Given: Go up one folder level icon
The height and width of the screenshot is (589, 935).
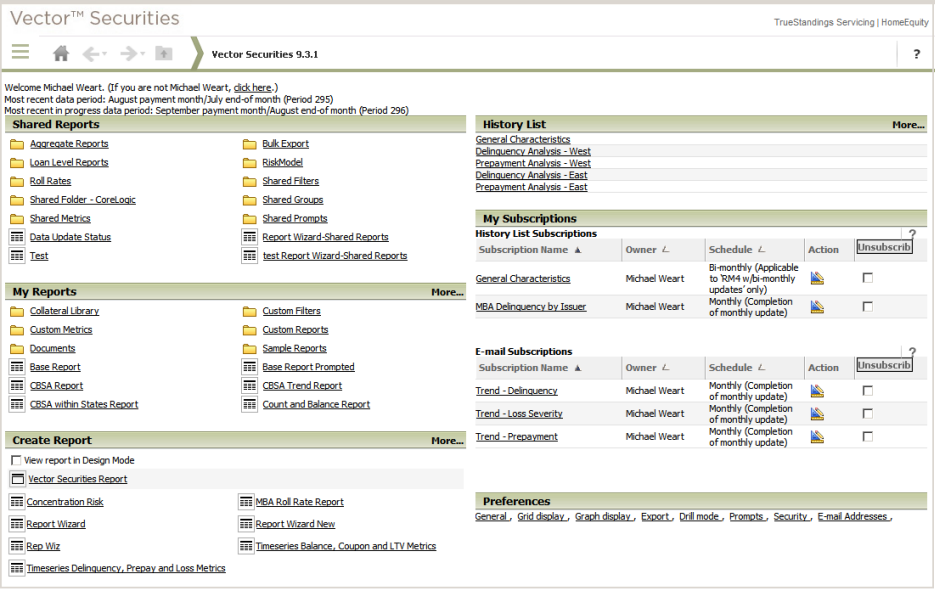Looking at the screenshot, I should [163, 54].
